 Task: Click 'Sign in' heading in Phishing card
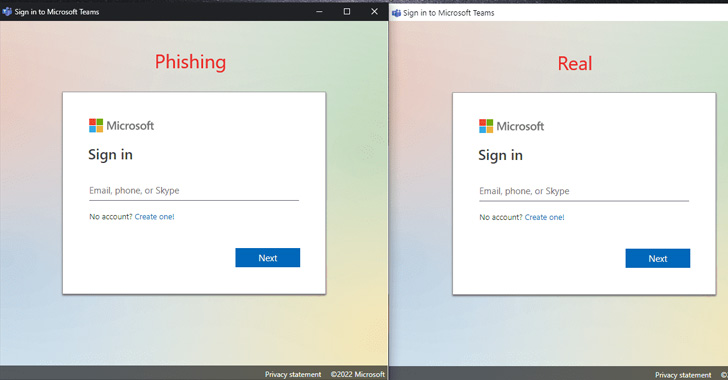tap(110, 155)
